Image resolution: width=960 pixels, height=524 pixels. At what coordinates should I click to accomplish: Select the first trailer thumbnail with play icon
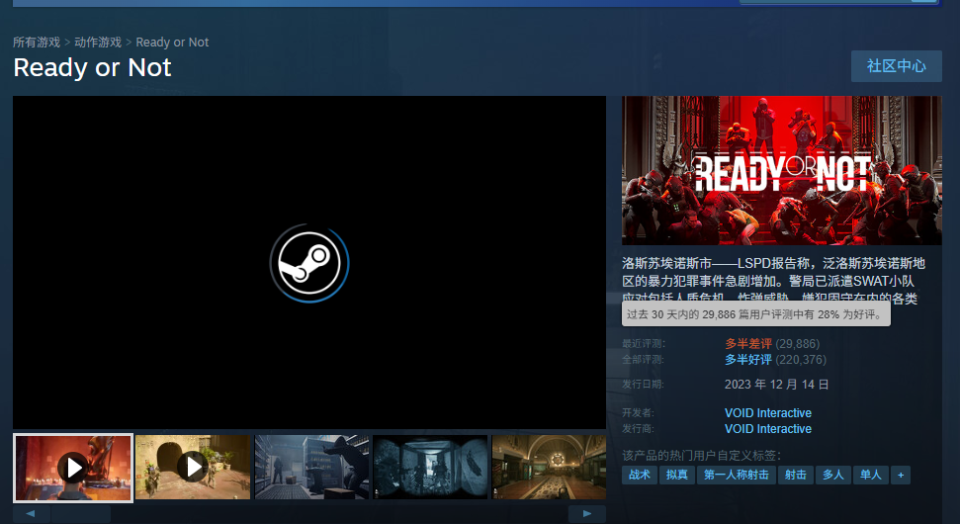tap(73, 468)
